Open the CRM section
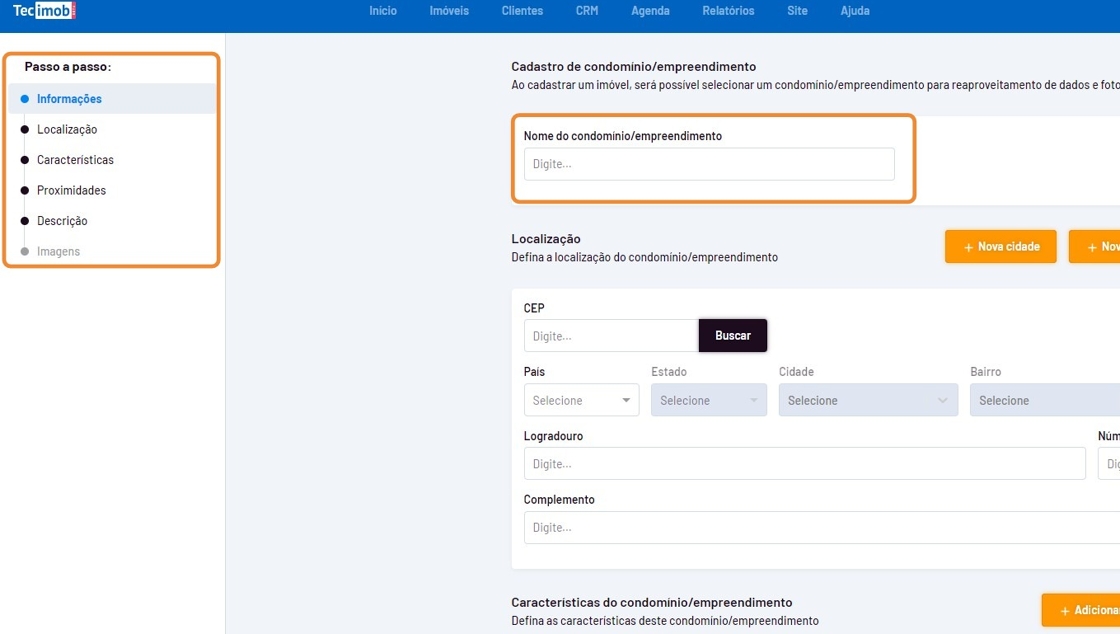The image size is (1120, 634). pos(587,11)
